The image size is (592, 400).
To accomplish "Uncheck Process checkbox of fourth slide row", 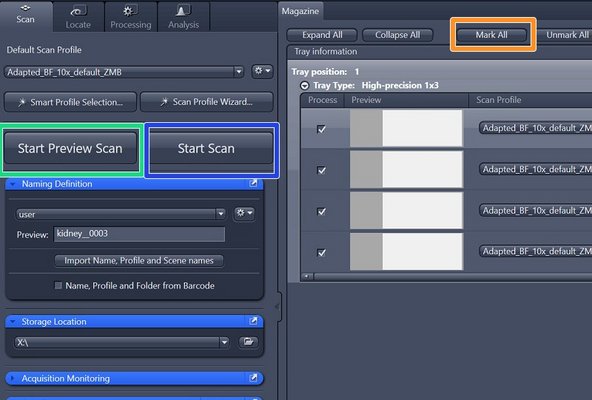I will coord(322,253).
